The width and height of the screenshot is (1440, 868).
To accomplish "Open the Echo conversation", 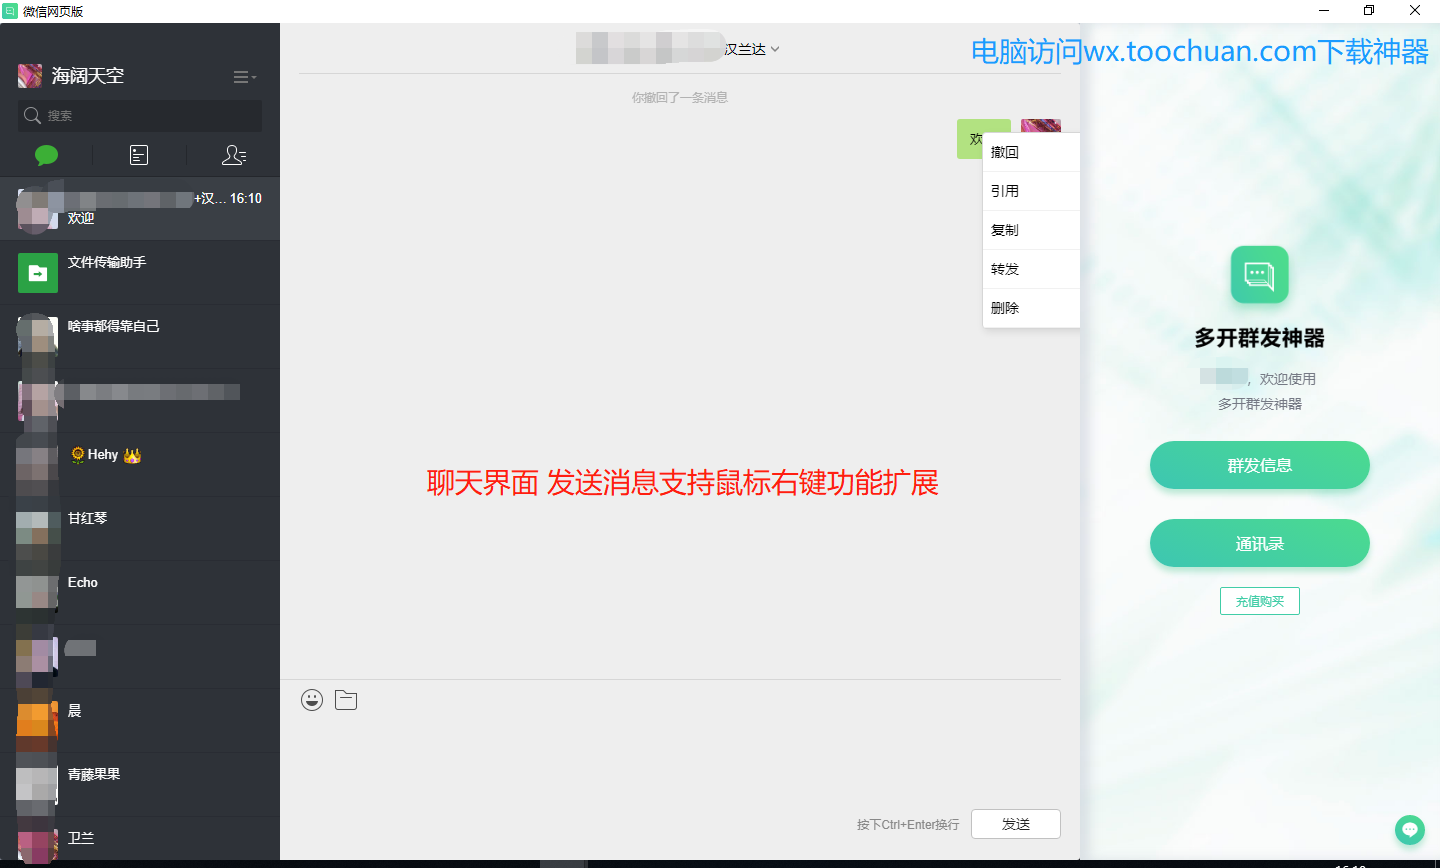I will point(140,593).
